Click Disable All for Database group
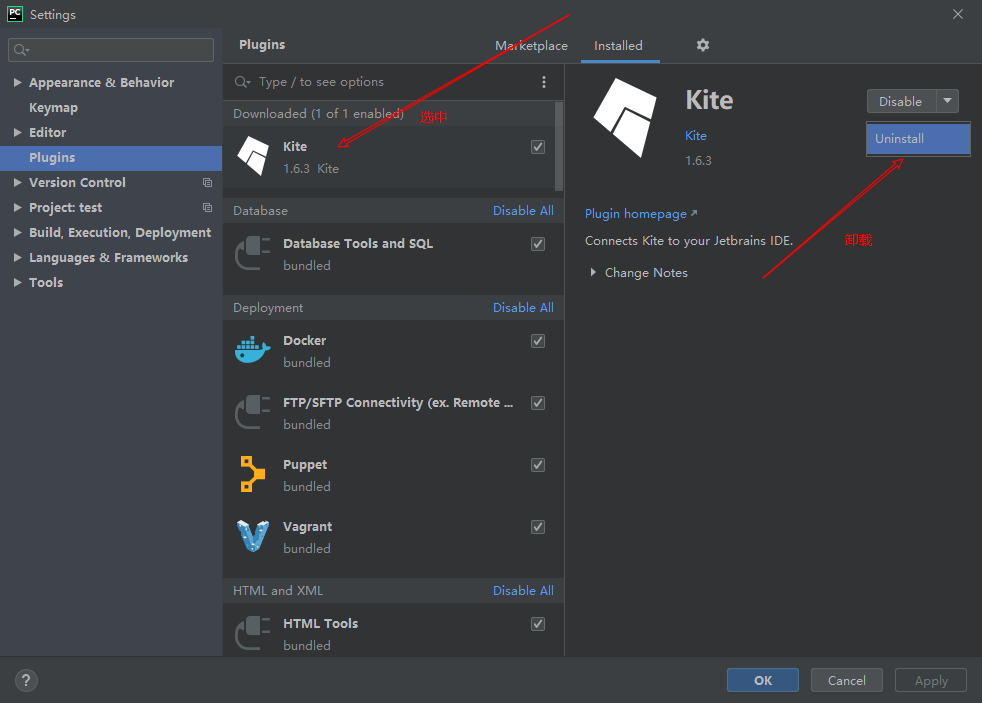This screenshot has width=982, height=703. click(x=523, y=210)
